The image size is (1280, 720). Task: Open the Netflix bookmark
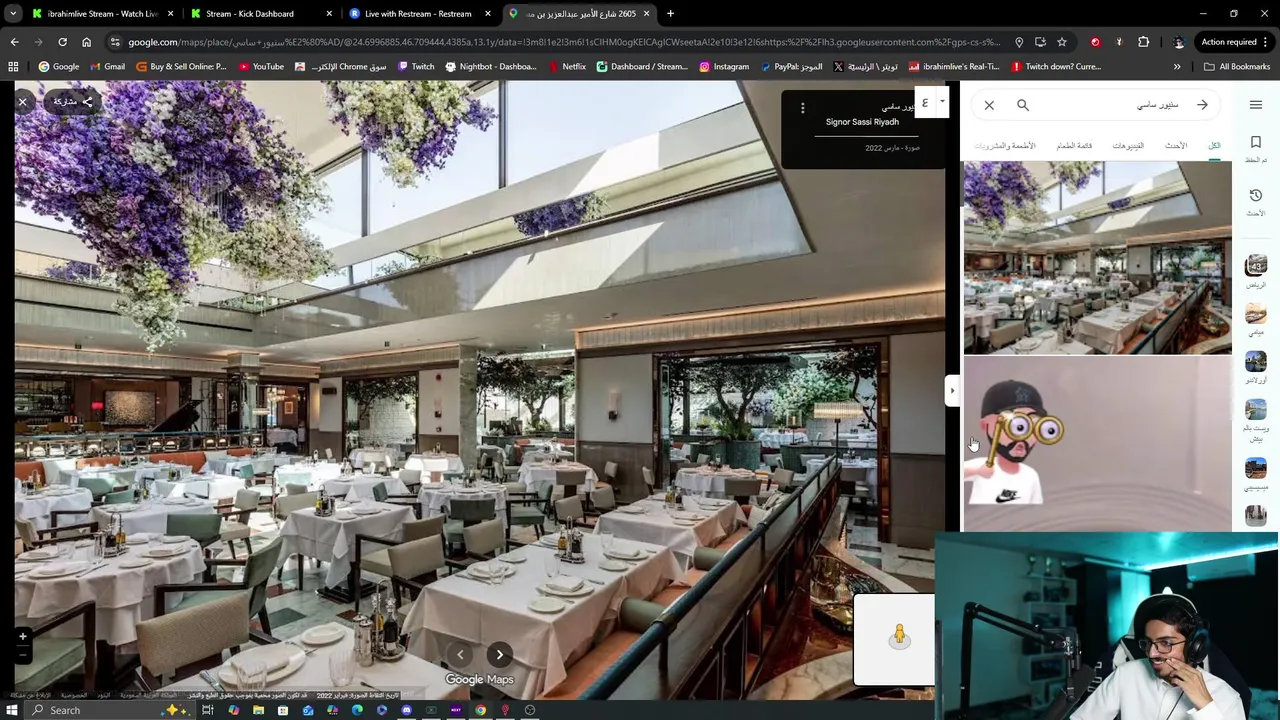[567, 67]
